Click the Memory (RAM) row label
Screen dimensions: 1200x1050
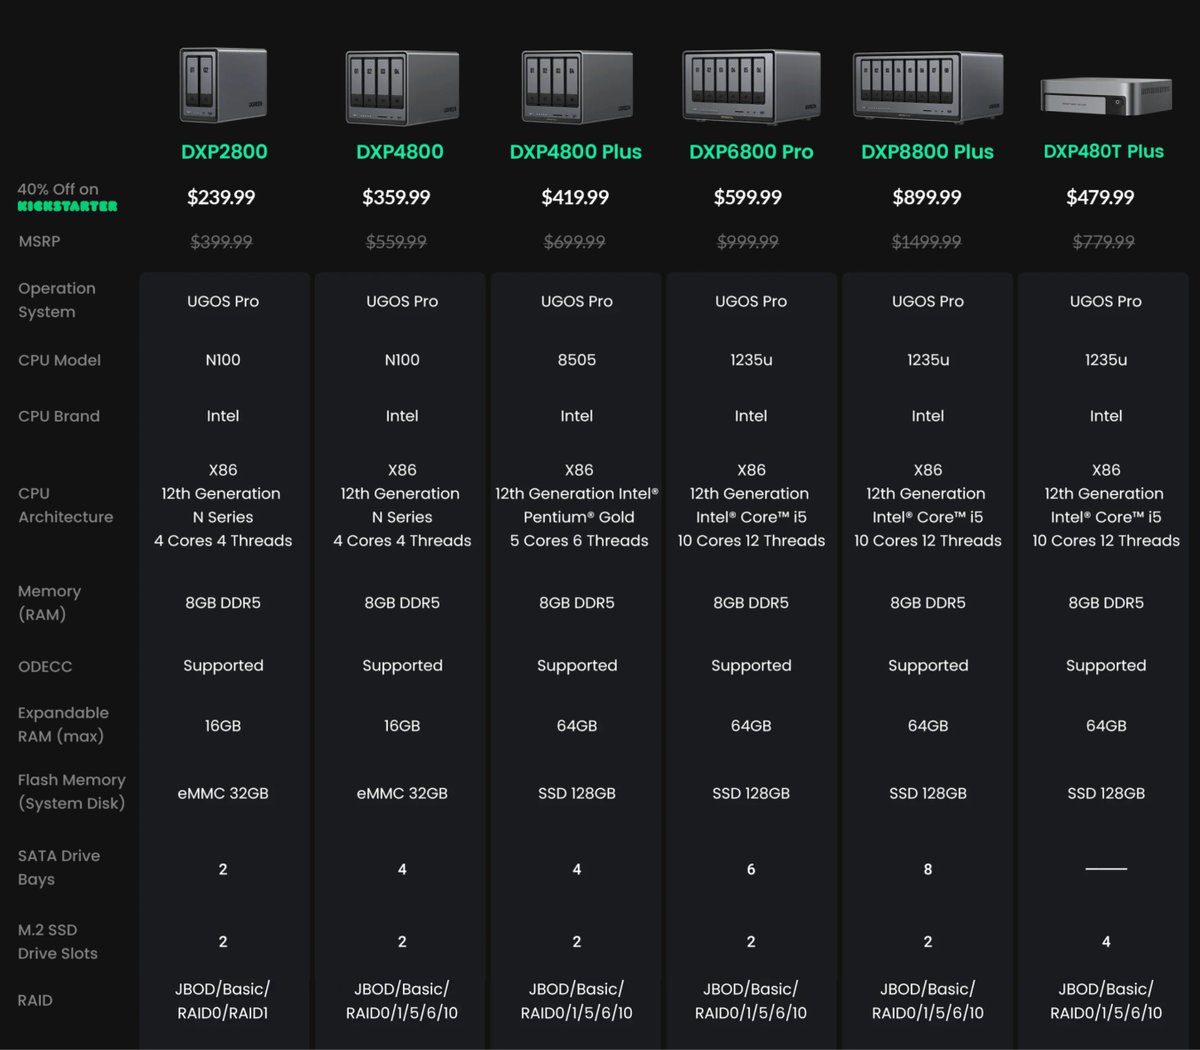click(x=49, y=603)
